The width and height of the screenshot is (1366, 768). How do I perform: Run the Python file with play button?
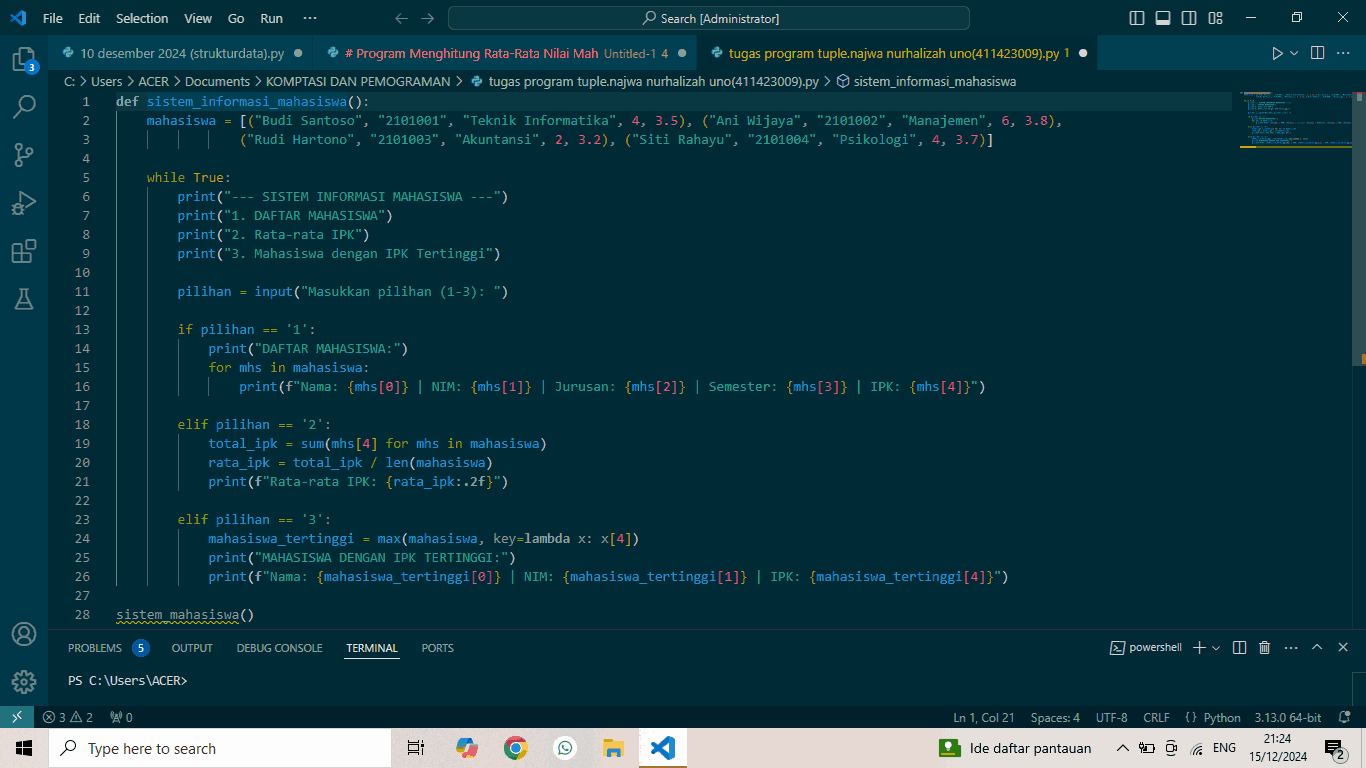coord(1277,53)
